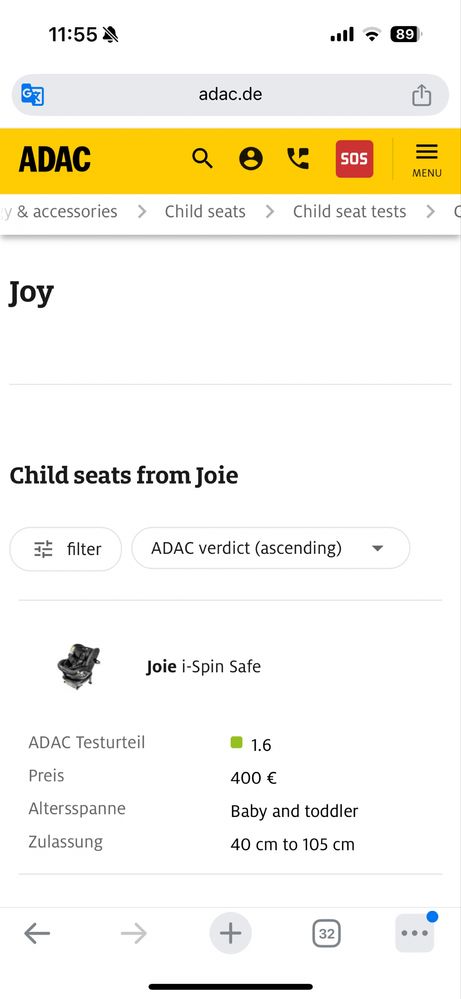
Task: Open the Joie i-Spin Safe product title
Action: pos(204,667)
